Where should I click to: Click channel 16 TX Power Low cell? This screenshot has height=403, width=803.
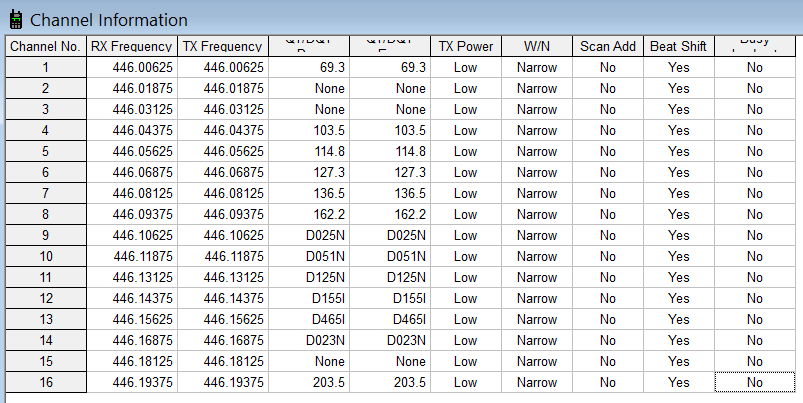(x=466, y=382)
